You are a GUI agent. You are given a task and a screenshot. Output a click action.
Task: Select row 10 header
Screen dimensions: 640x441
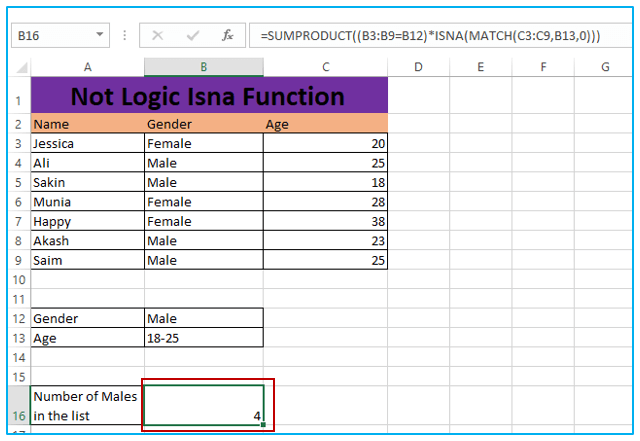(x=19, y=280)
